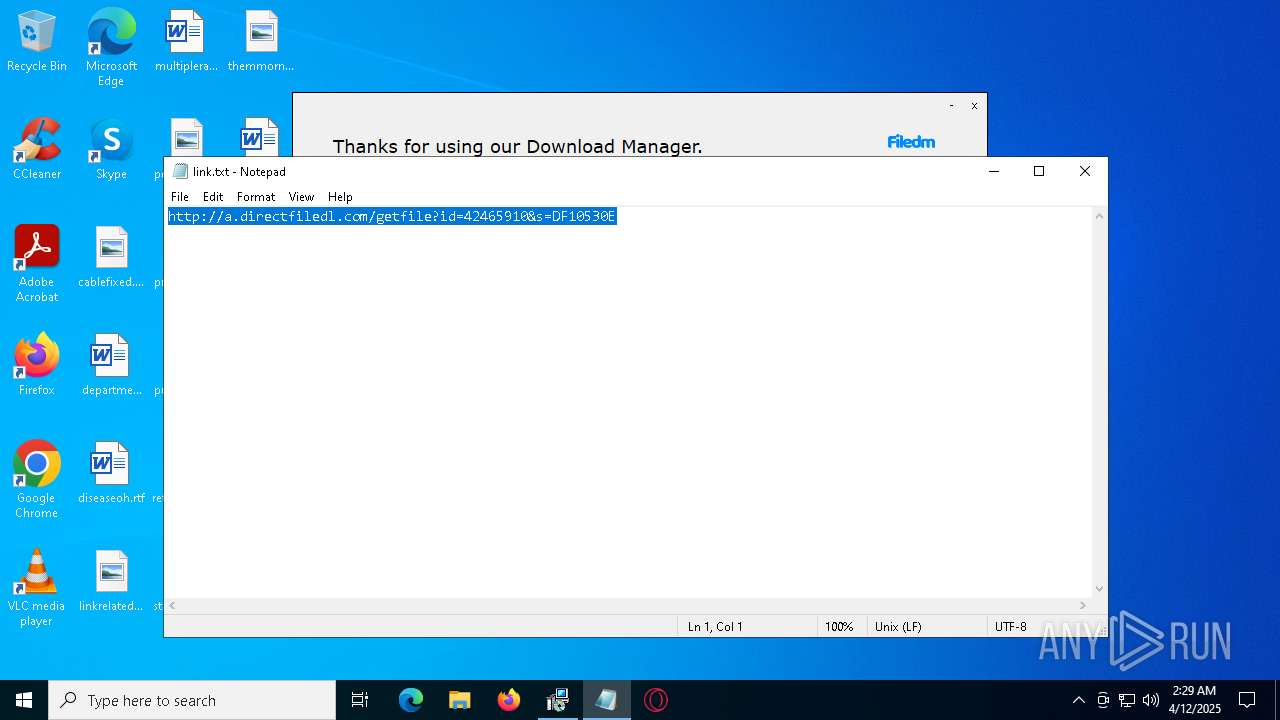Switch to Notepad taskbar button

(606, 700)
